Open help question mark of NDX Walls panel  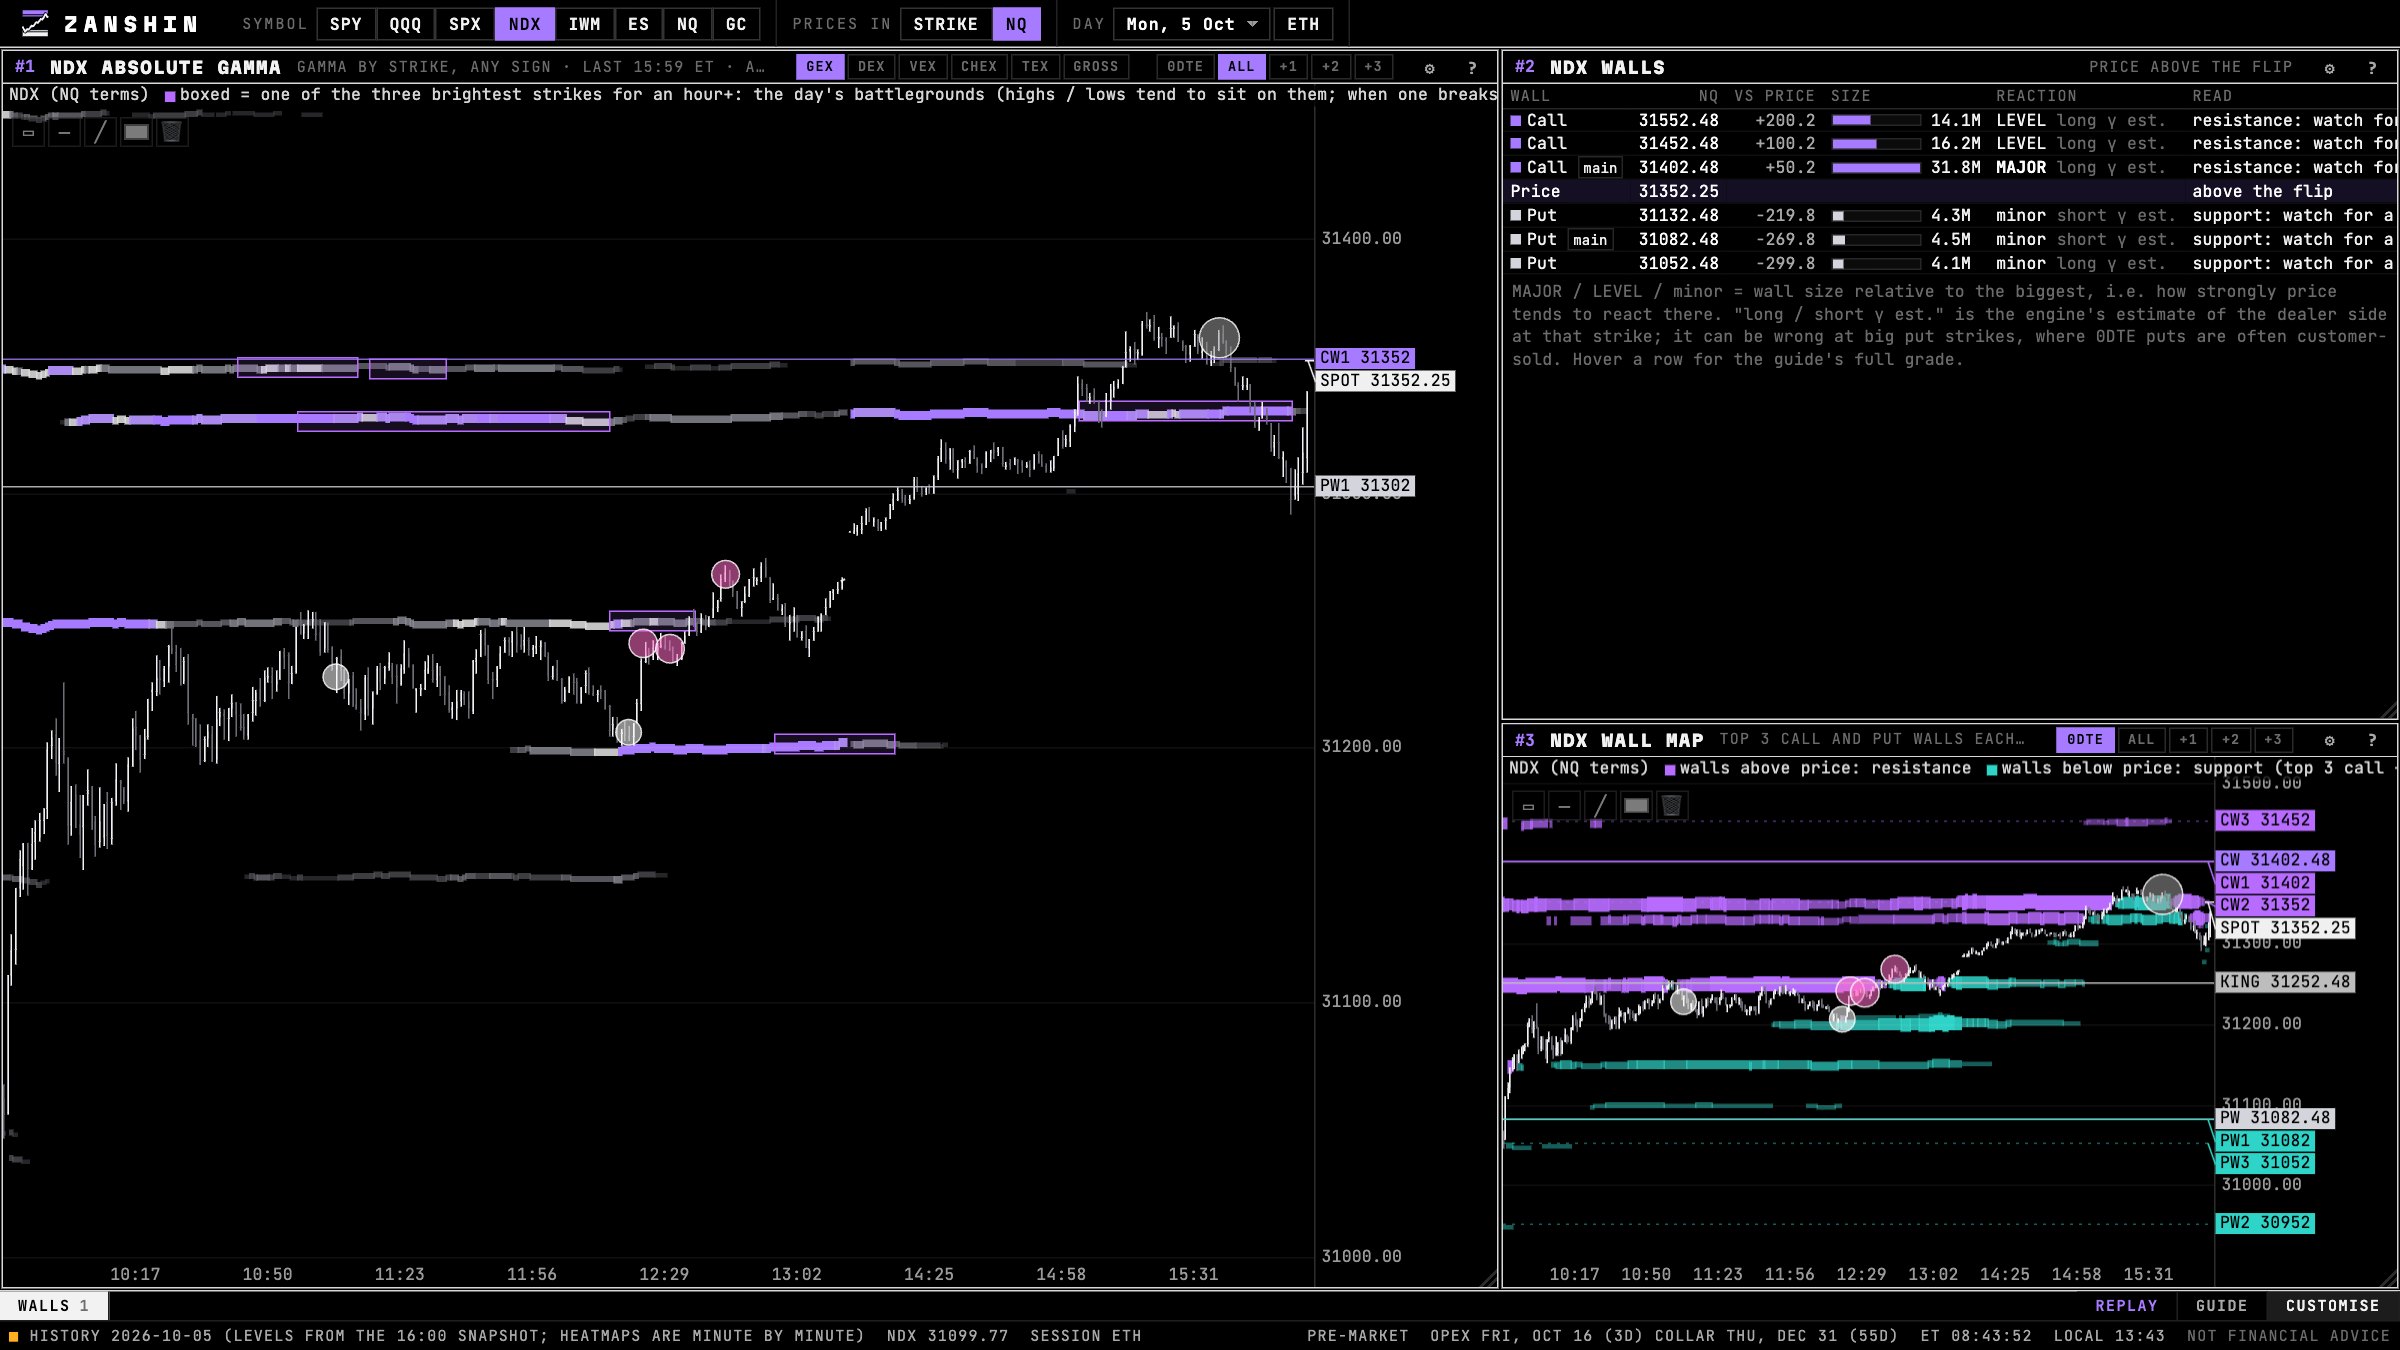pos(2372,68)
